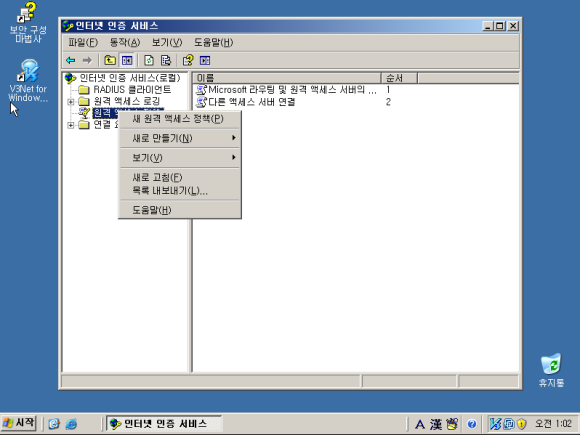Choose 새 원격 액세스 정책(P) from context menu

(x=180, y=119)
